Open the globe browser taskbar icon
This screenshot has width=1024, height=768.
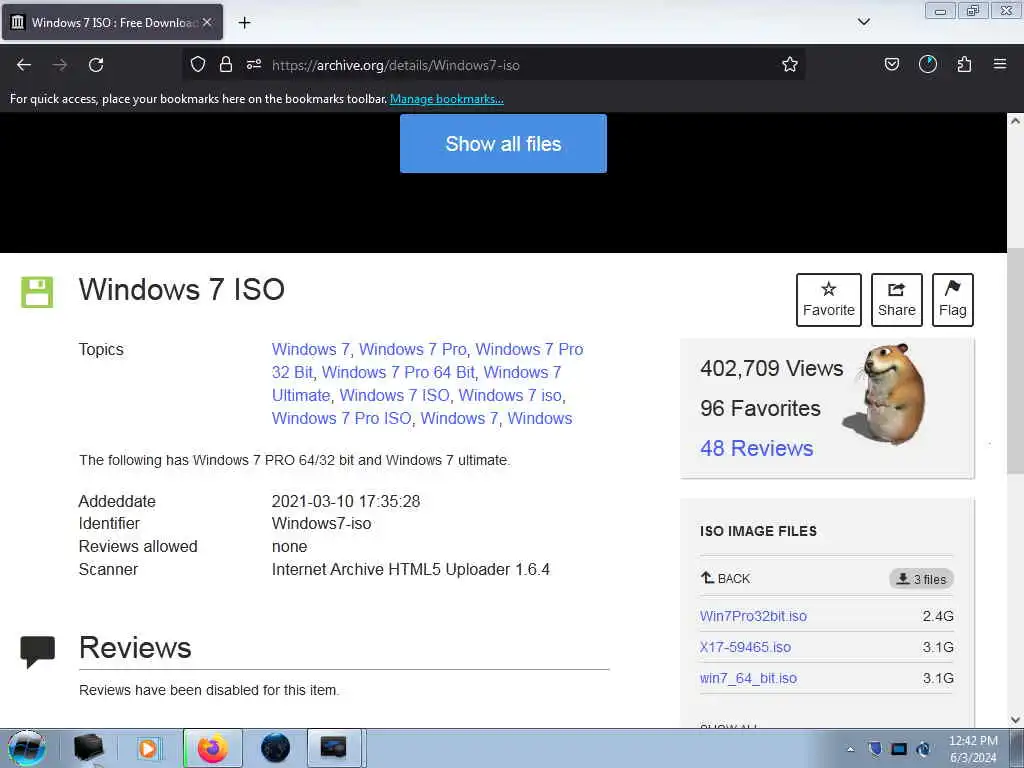click(275, 748)
